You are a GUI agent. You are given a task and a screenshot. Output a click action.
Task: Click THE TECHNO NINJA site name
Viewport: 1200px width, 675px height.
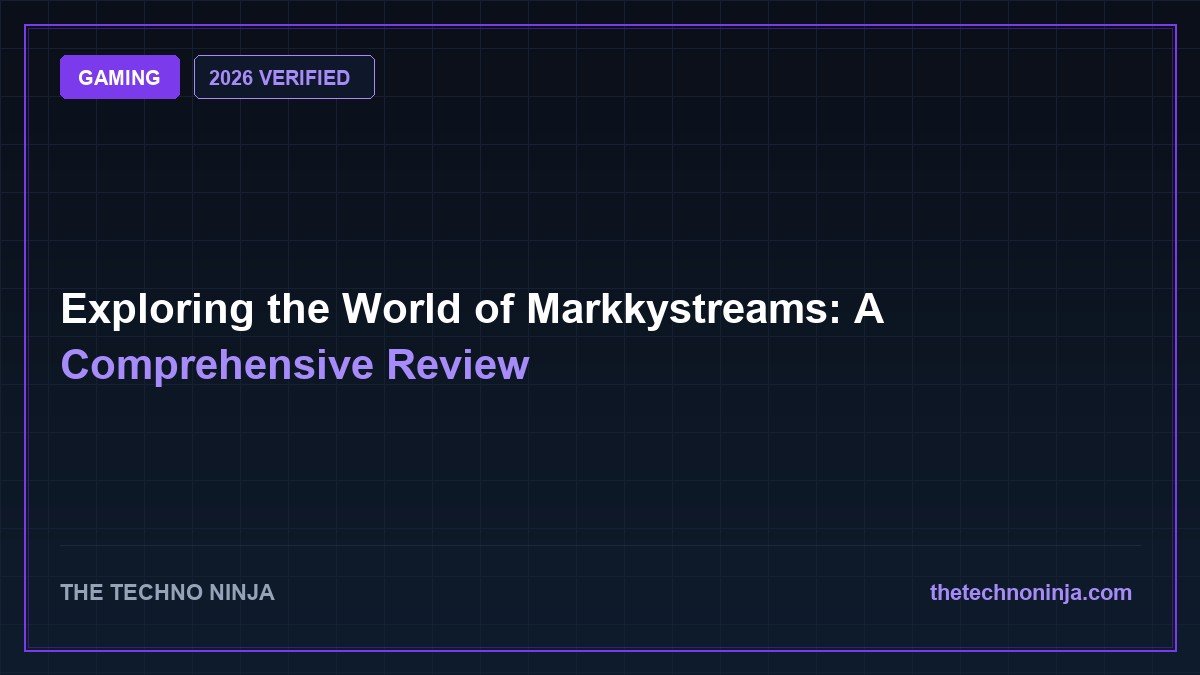(167, 592)
